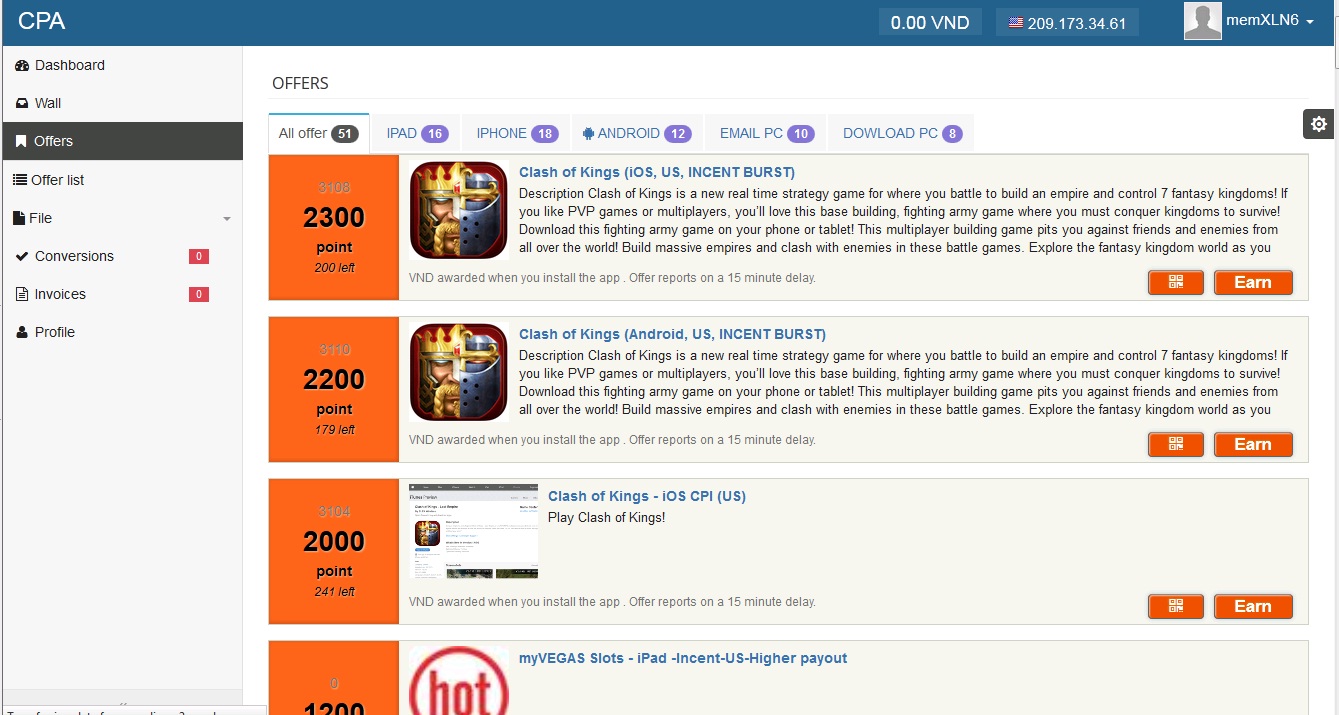
Task: Expand the File sidebar menu
Action: click(x=122, y=218)
